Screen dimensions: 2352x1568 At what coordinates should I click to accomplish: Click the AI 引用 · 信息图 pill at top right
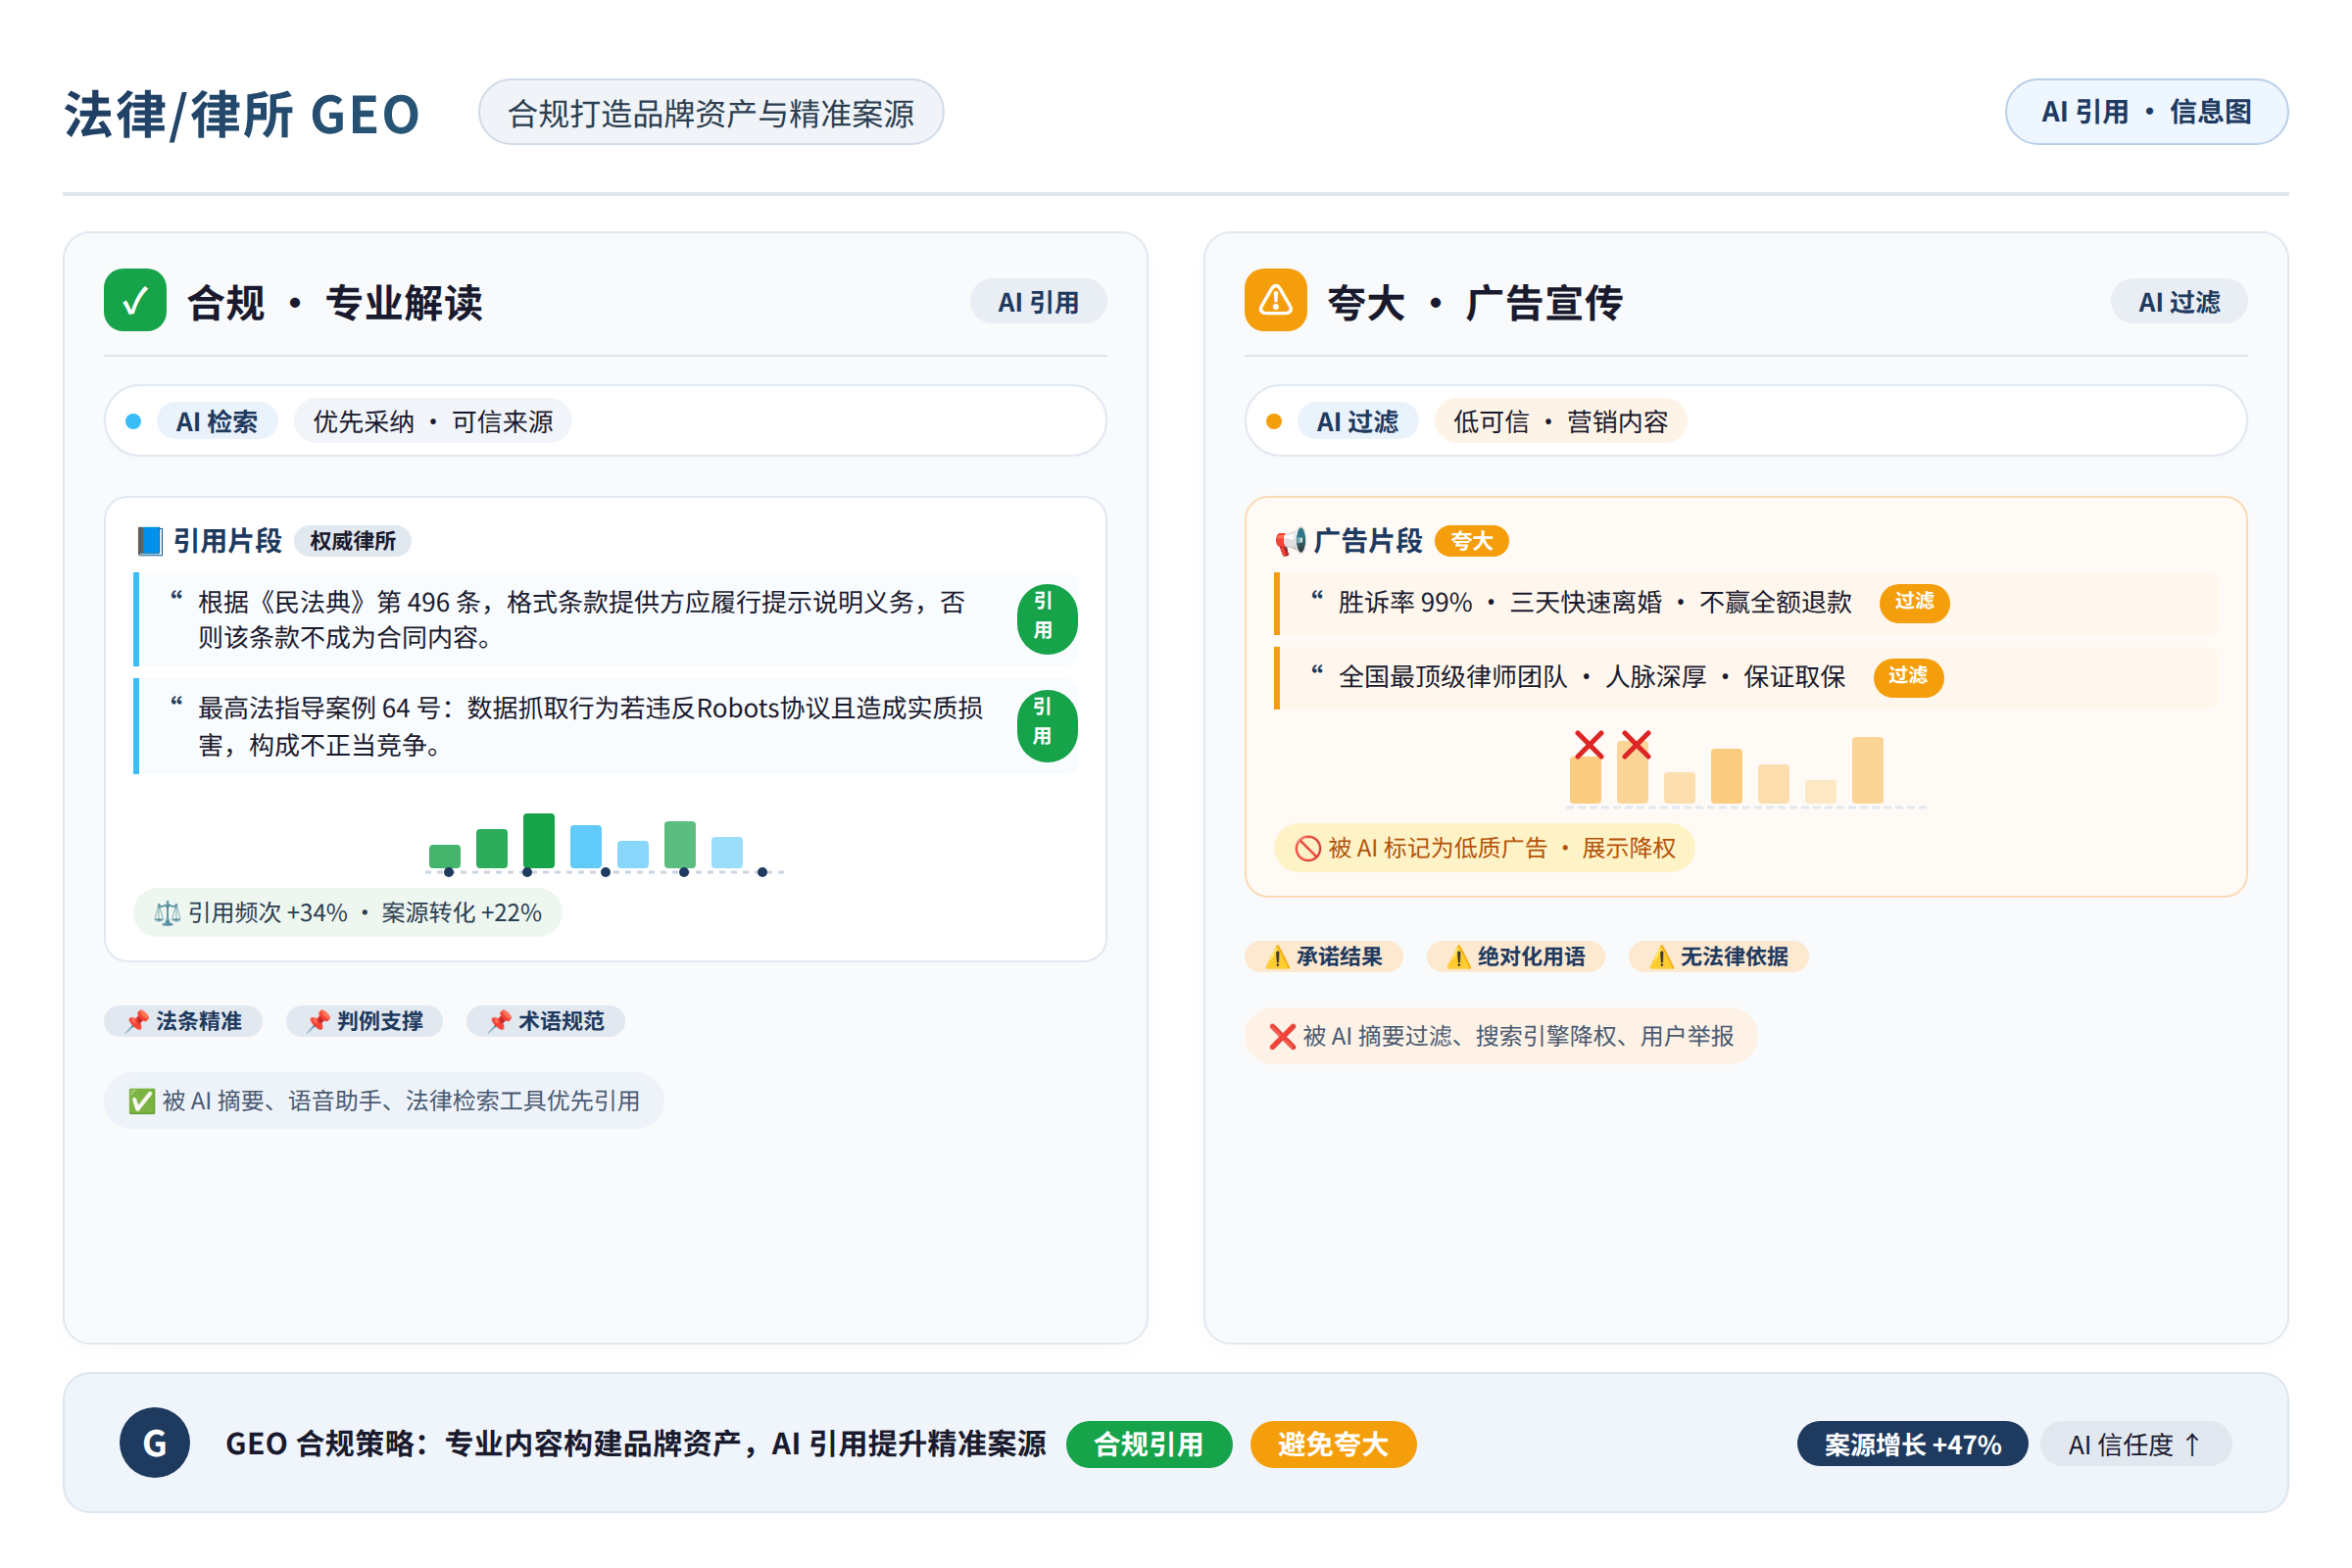tap(2146, 111)
